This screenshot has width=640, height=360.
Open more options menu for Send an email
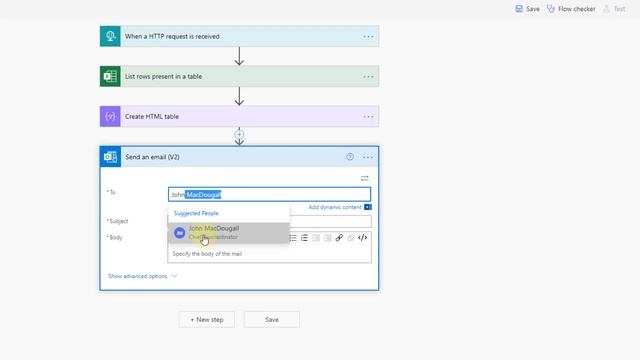[368, 157]
